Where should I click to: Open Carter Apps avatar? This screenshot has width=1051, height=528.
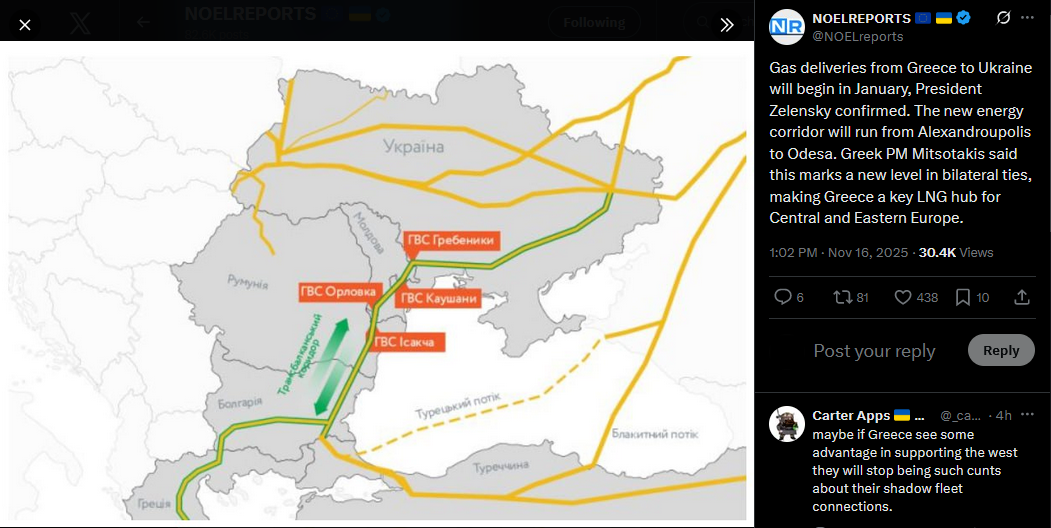tap(787, 423)
